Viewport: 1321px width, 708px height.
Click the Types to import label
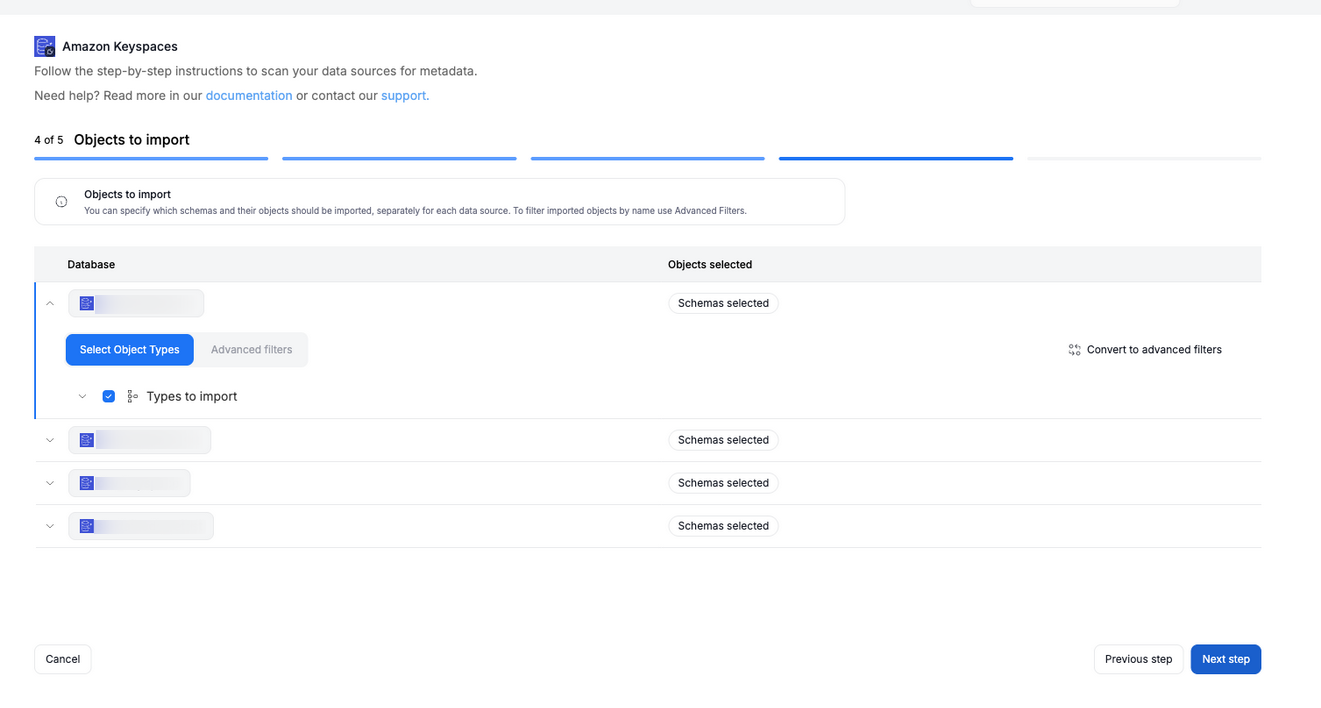pos(192,397)
